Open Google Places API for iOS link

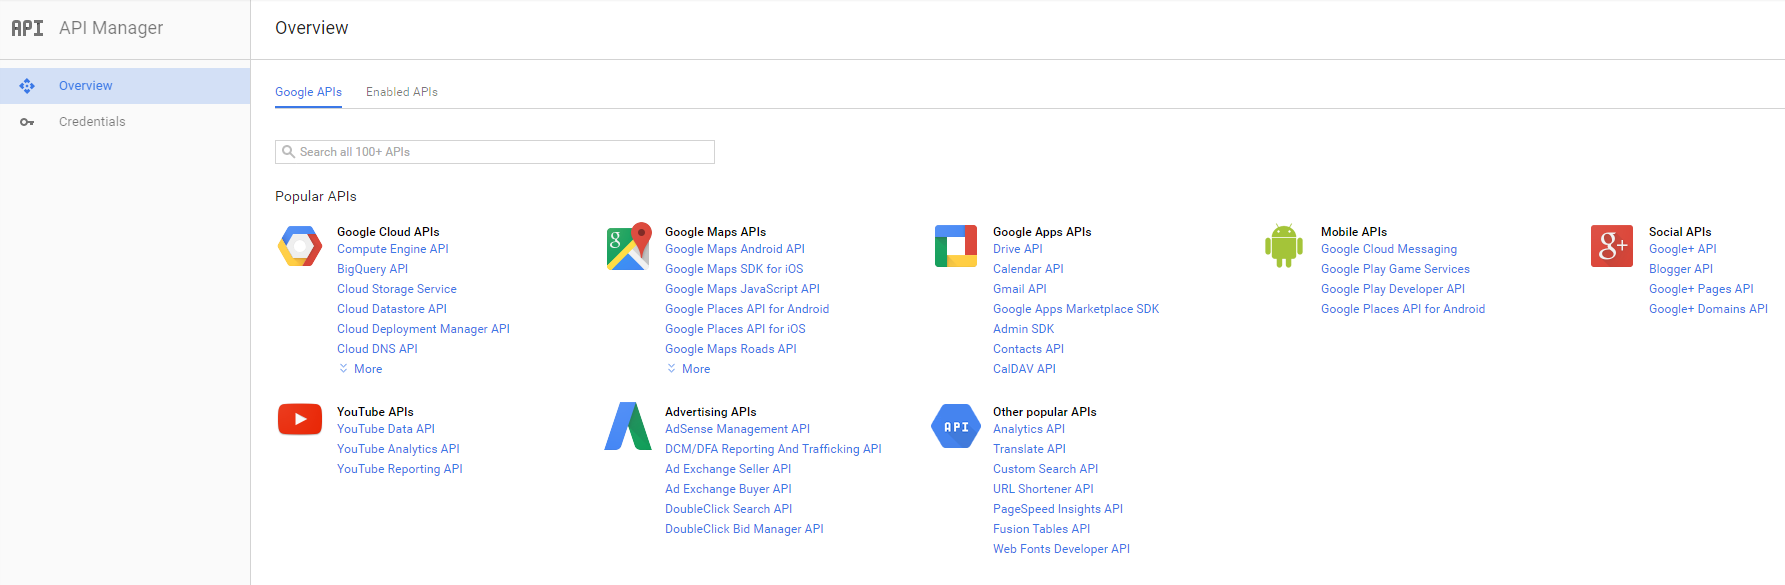coord(735,329)
